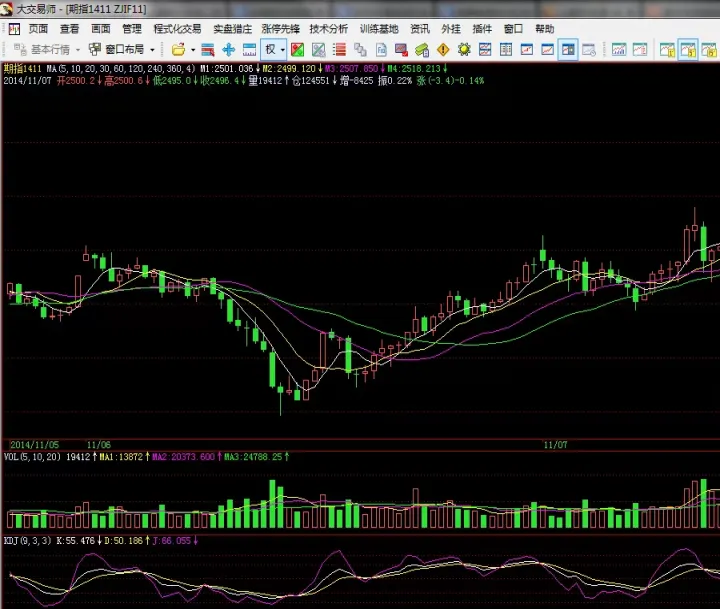
Task: Click the 11/07 date marker on time axis
Action: pos(554,442)
